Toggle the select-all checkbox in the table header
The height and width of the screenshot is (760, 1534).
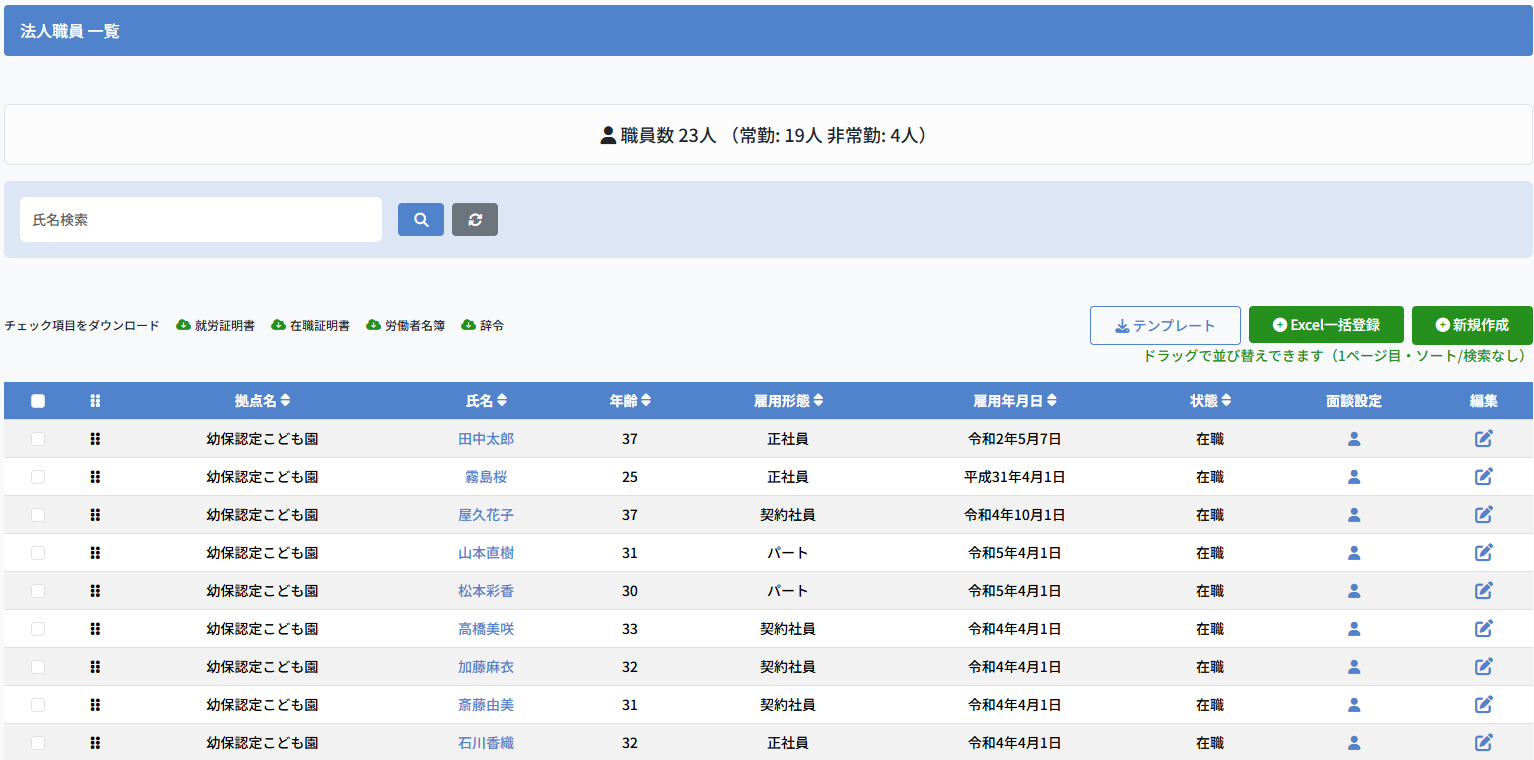pos(37,400)
